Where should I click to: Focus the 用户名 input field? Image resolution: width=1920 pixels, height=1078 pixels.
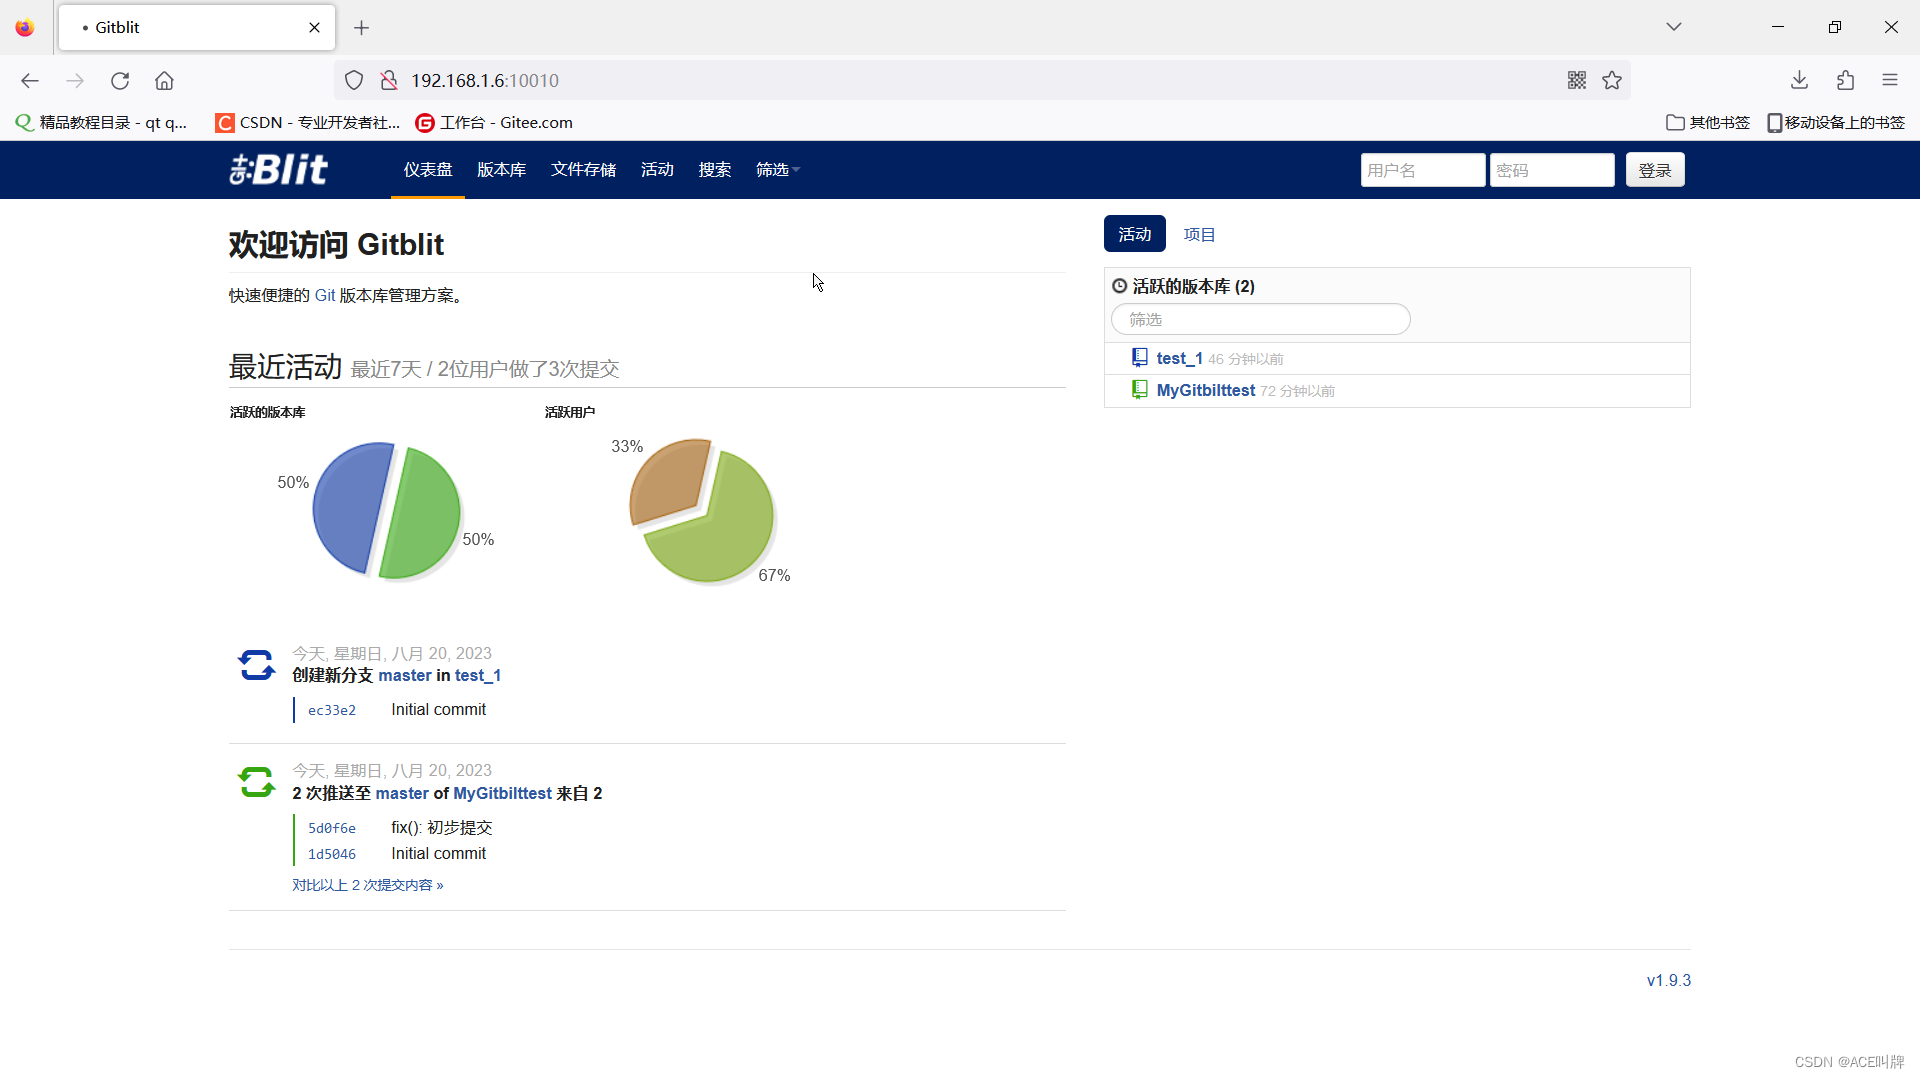(1422, 170)
